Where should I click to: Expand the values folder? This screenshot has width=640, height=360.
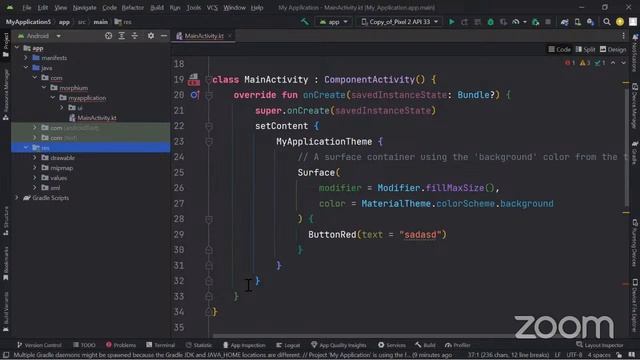(x=35, y=178)
